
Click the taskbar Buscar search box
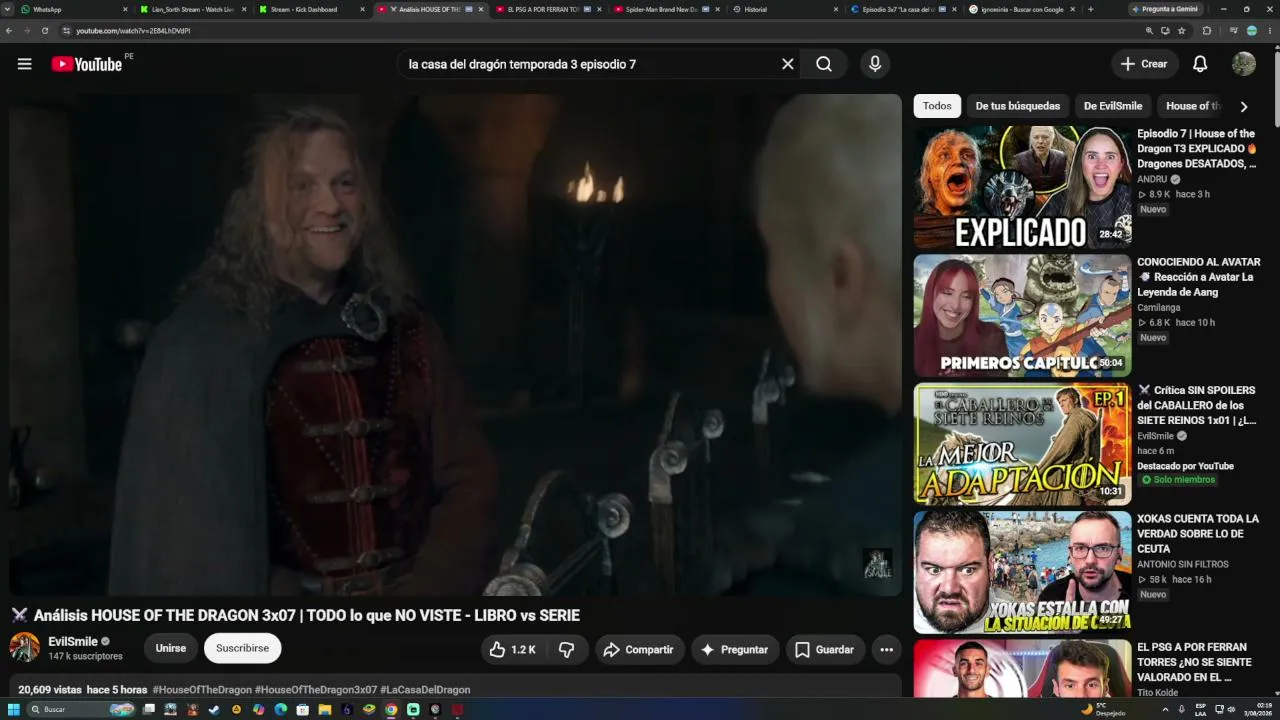[80, 709]
